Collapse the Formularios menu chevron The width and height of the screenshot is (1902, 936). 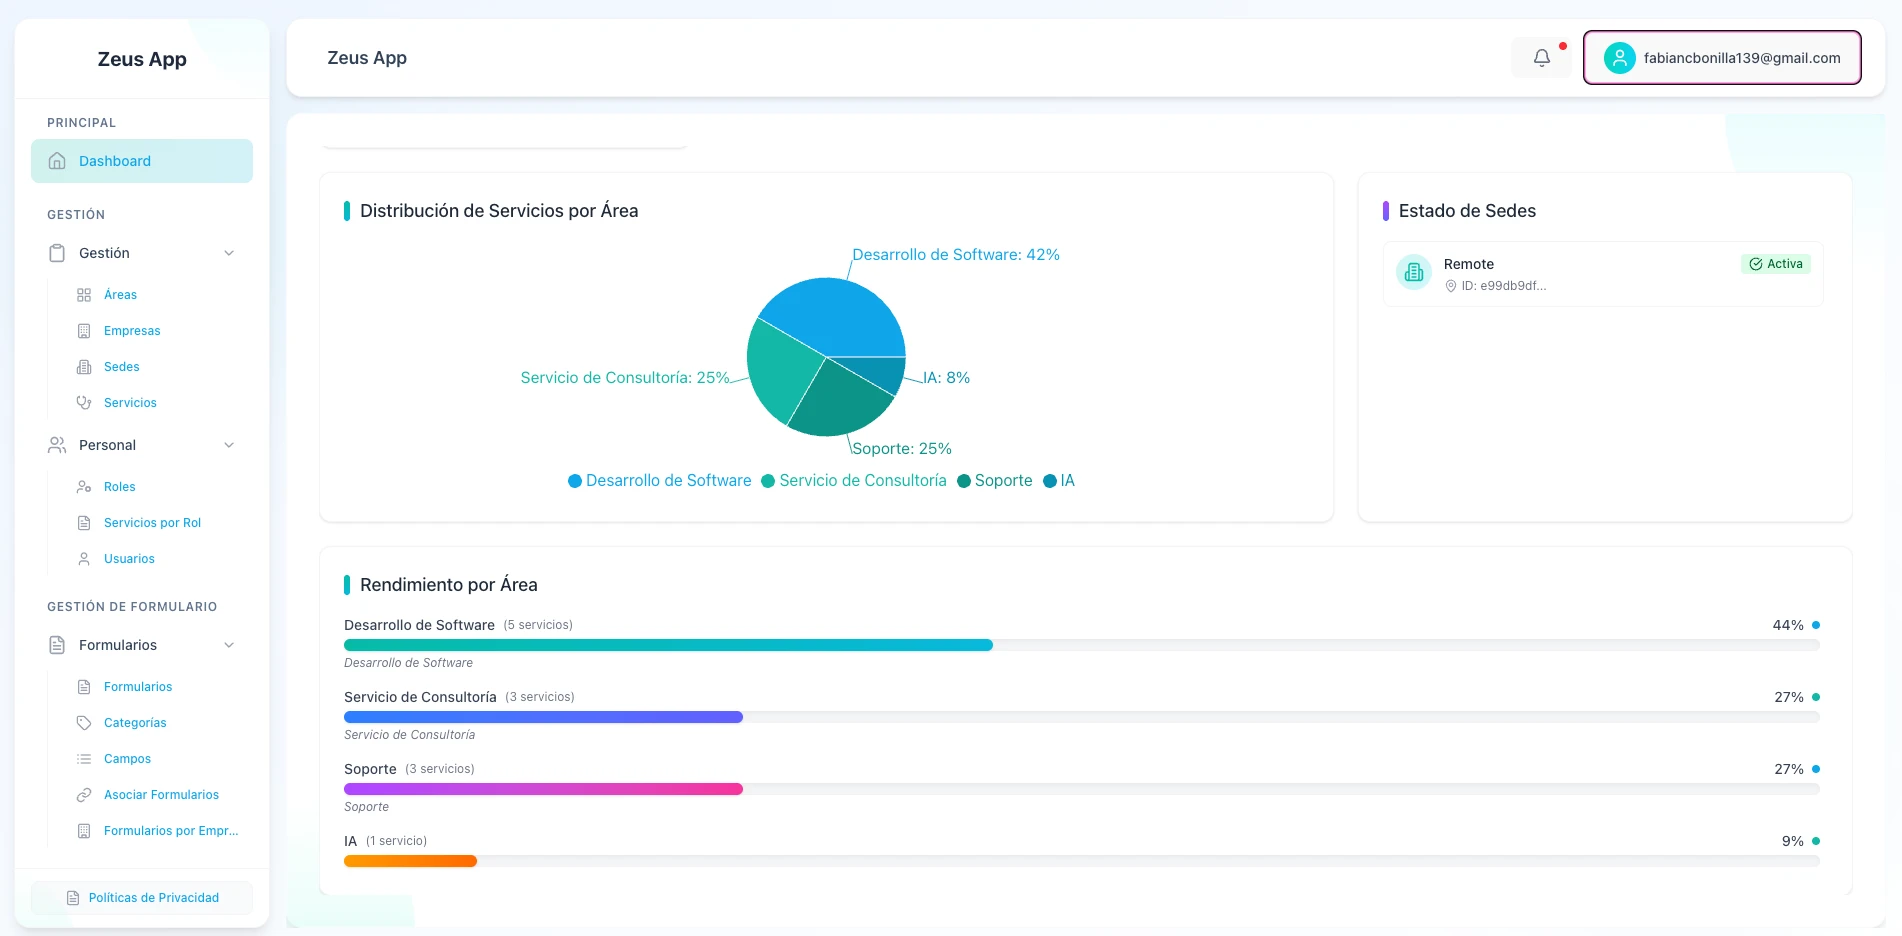point(229,645)
